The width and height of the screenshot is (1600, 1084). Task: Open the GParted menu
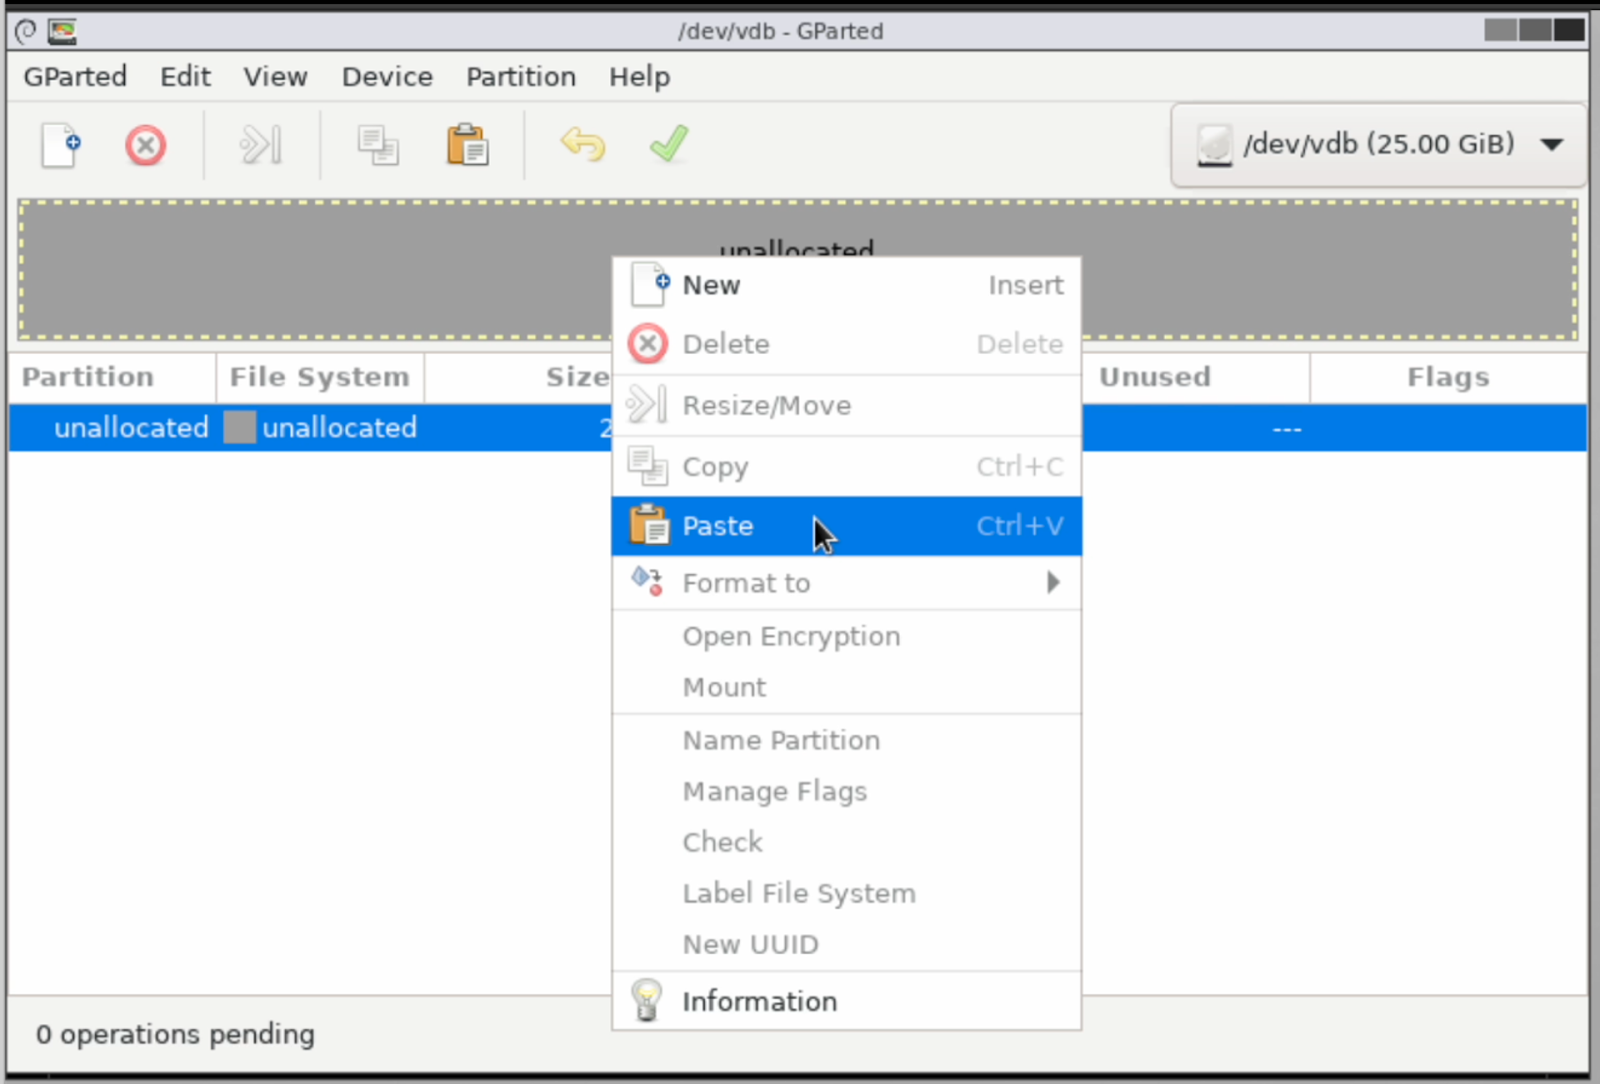pyautogui.click(x=75, y=77)
